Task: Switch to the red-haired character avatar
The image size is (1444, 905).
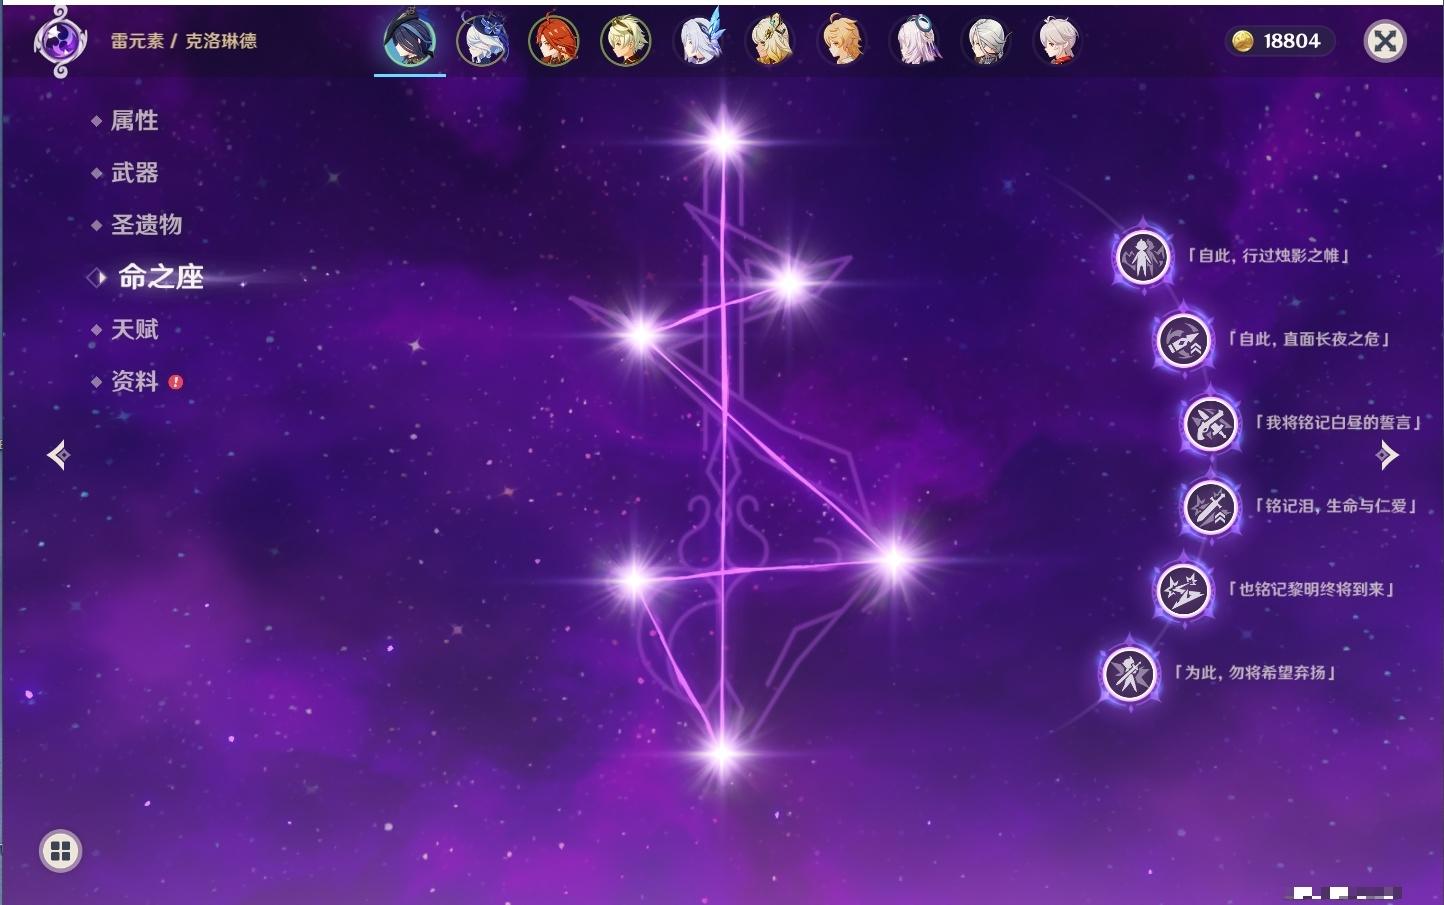Action: pyautogui.click(x=554, y=41)
